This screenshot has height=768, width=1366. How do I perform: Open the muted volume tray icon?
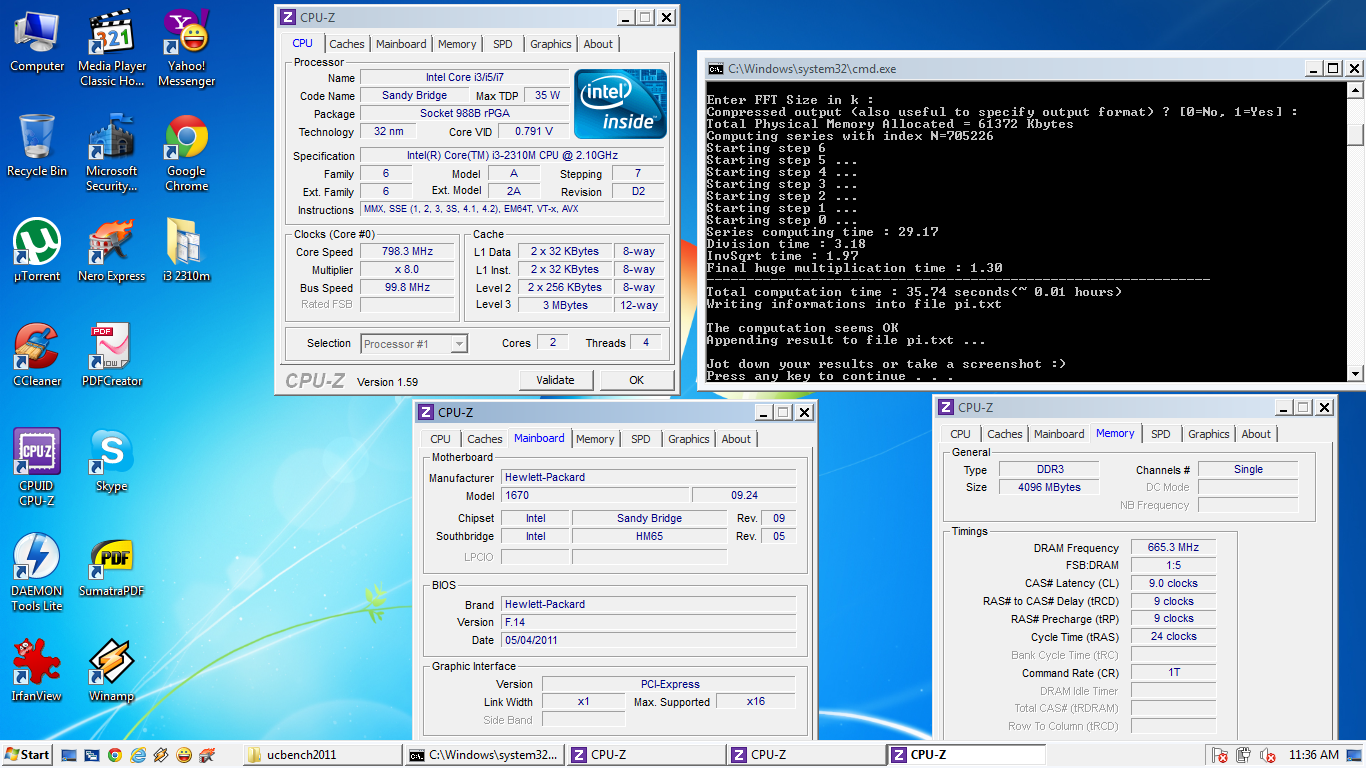1268,755
